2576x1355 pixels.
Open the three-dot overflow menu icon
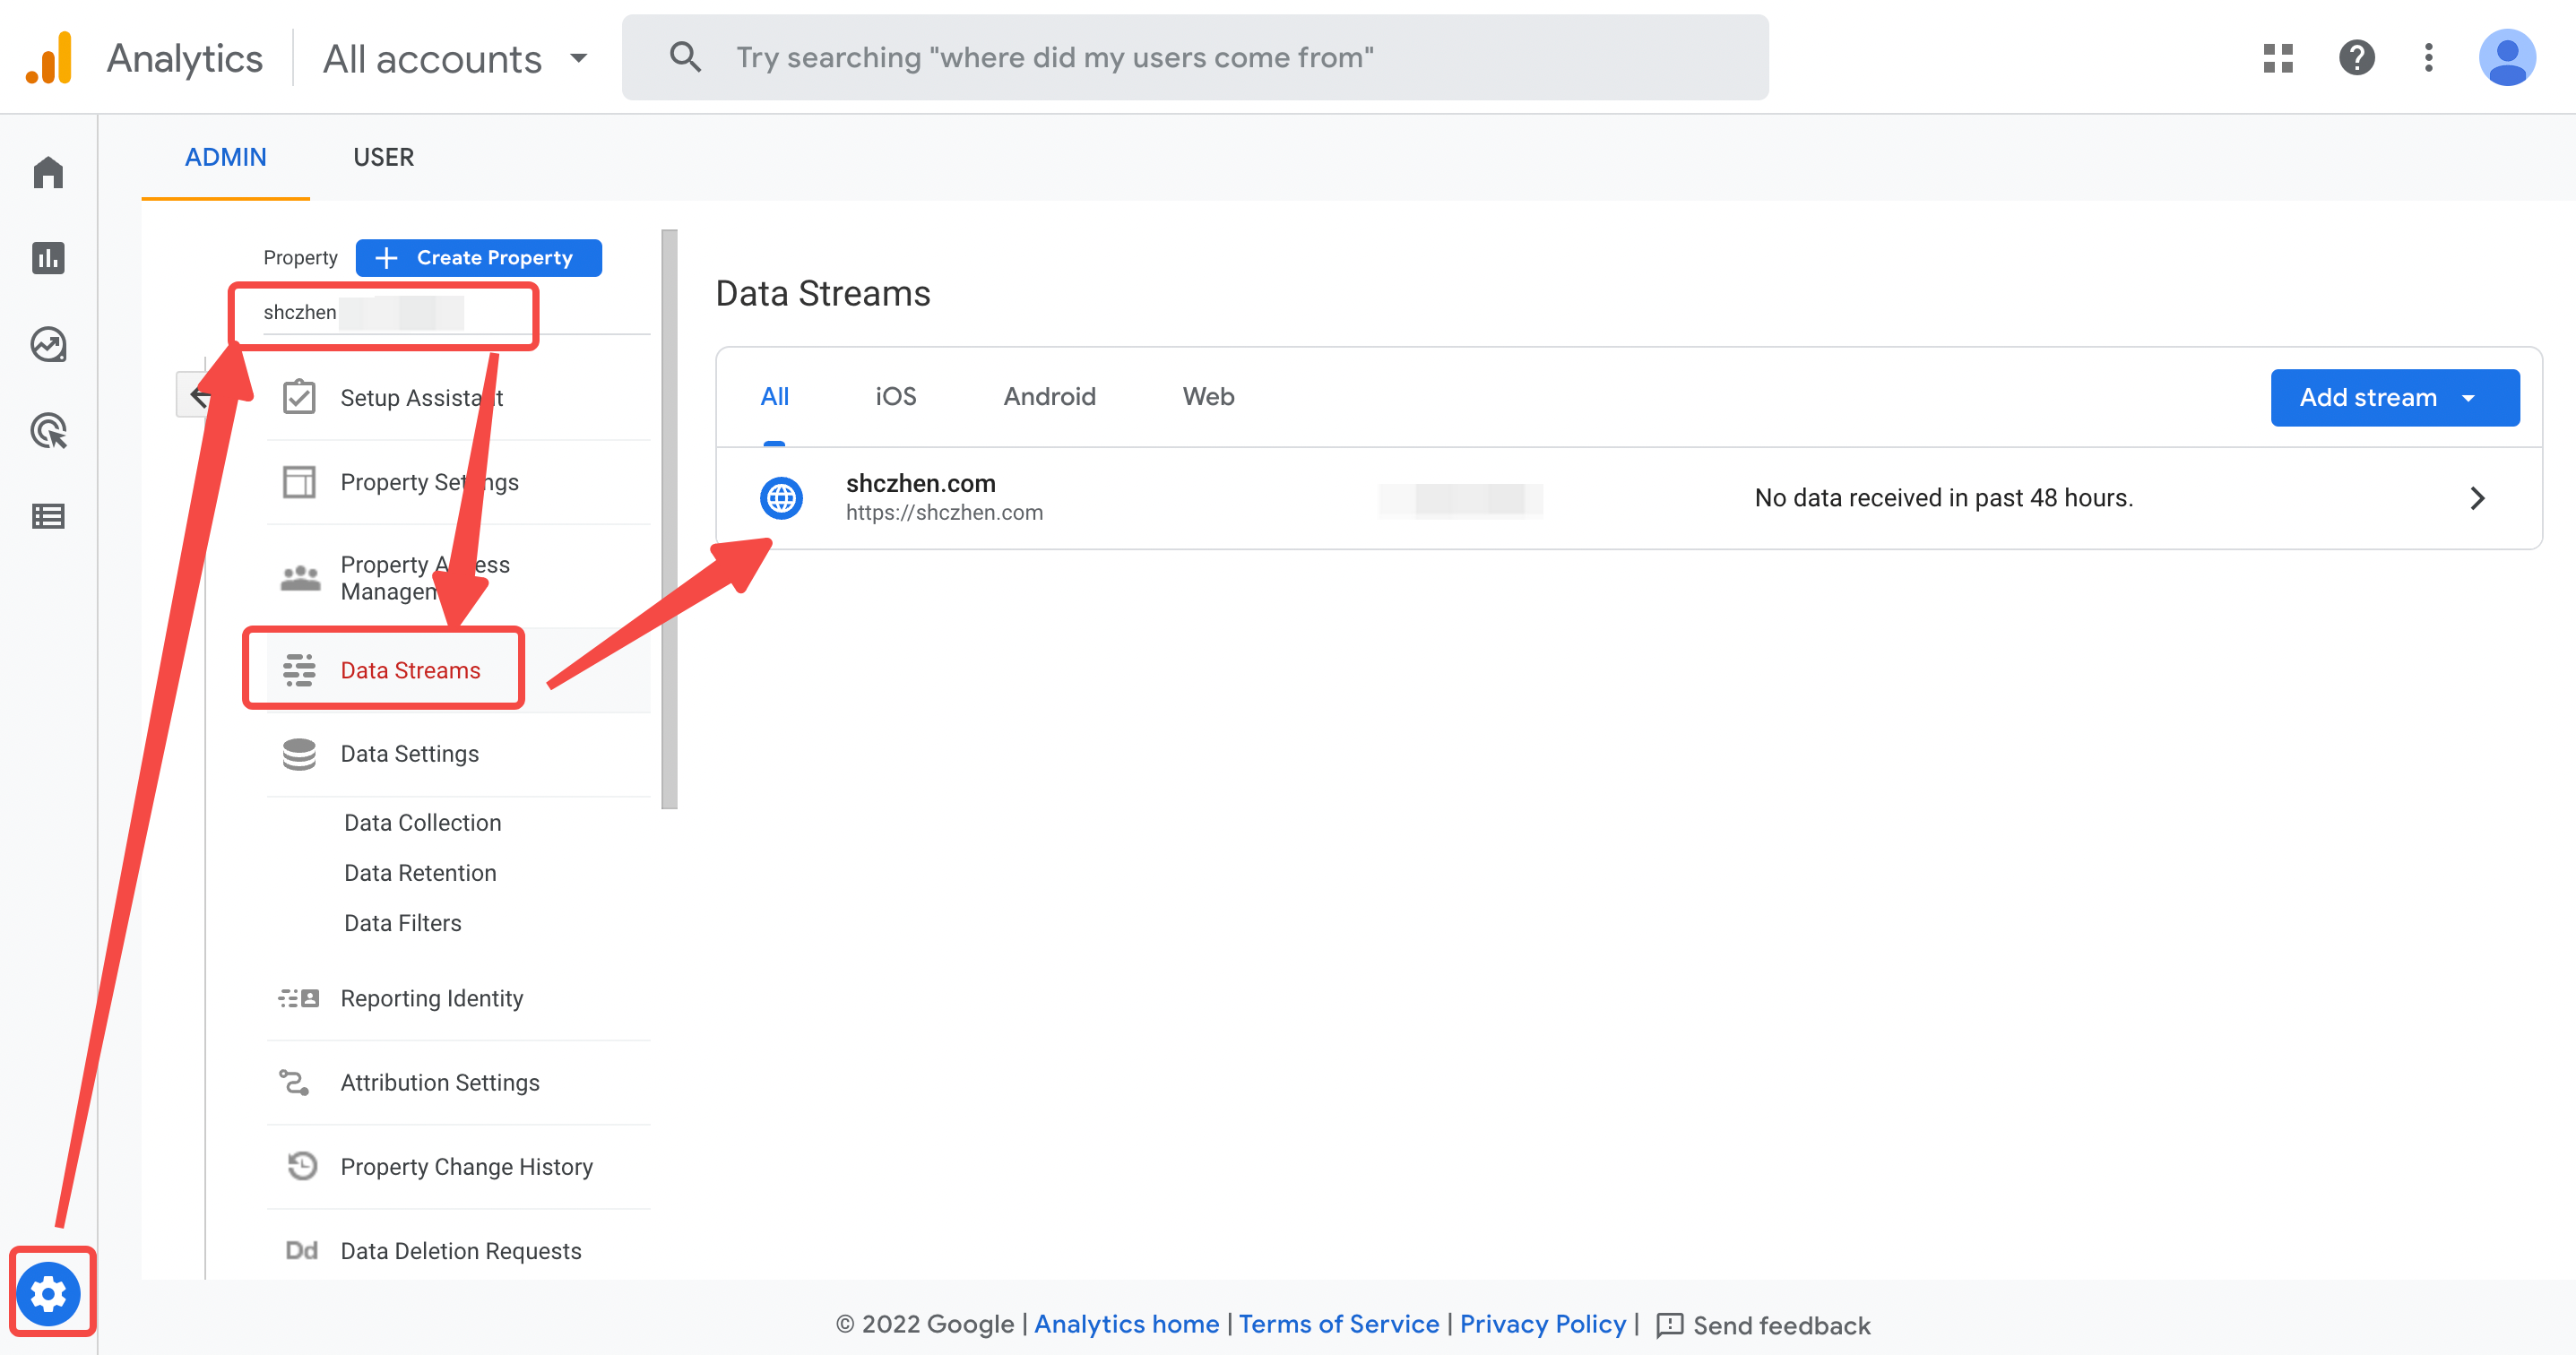coord(2429,58)
